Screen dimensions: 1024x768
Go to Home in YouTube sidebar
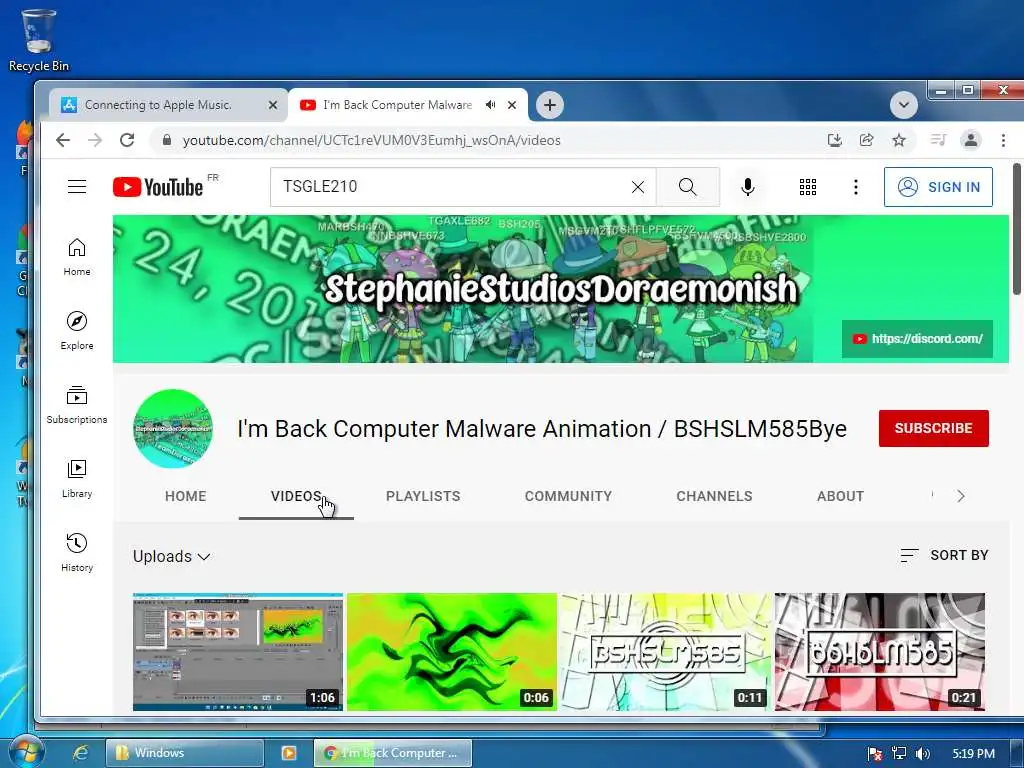[77, 257]
